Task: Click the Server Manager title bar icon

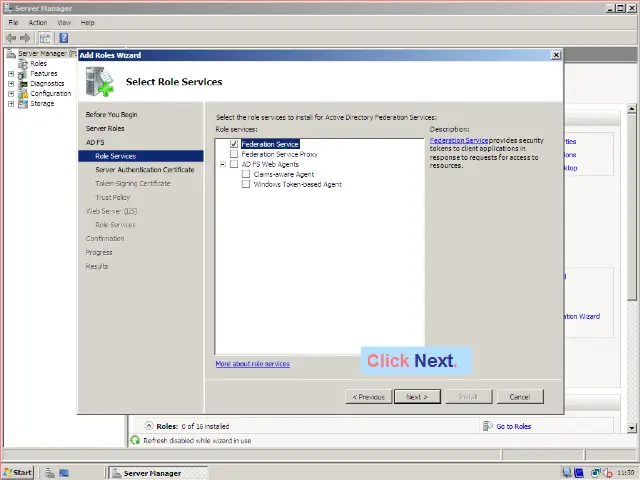Action: click(8, 8)
